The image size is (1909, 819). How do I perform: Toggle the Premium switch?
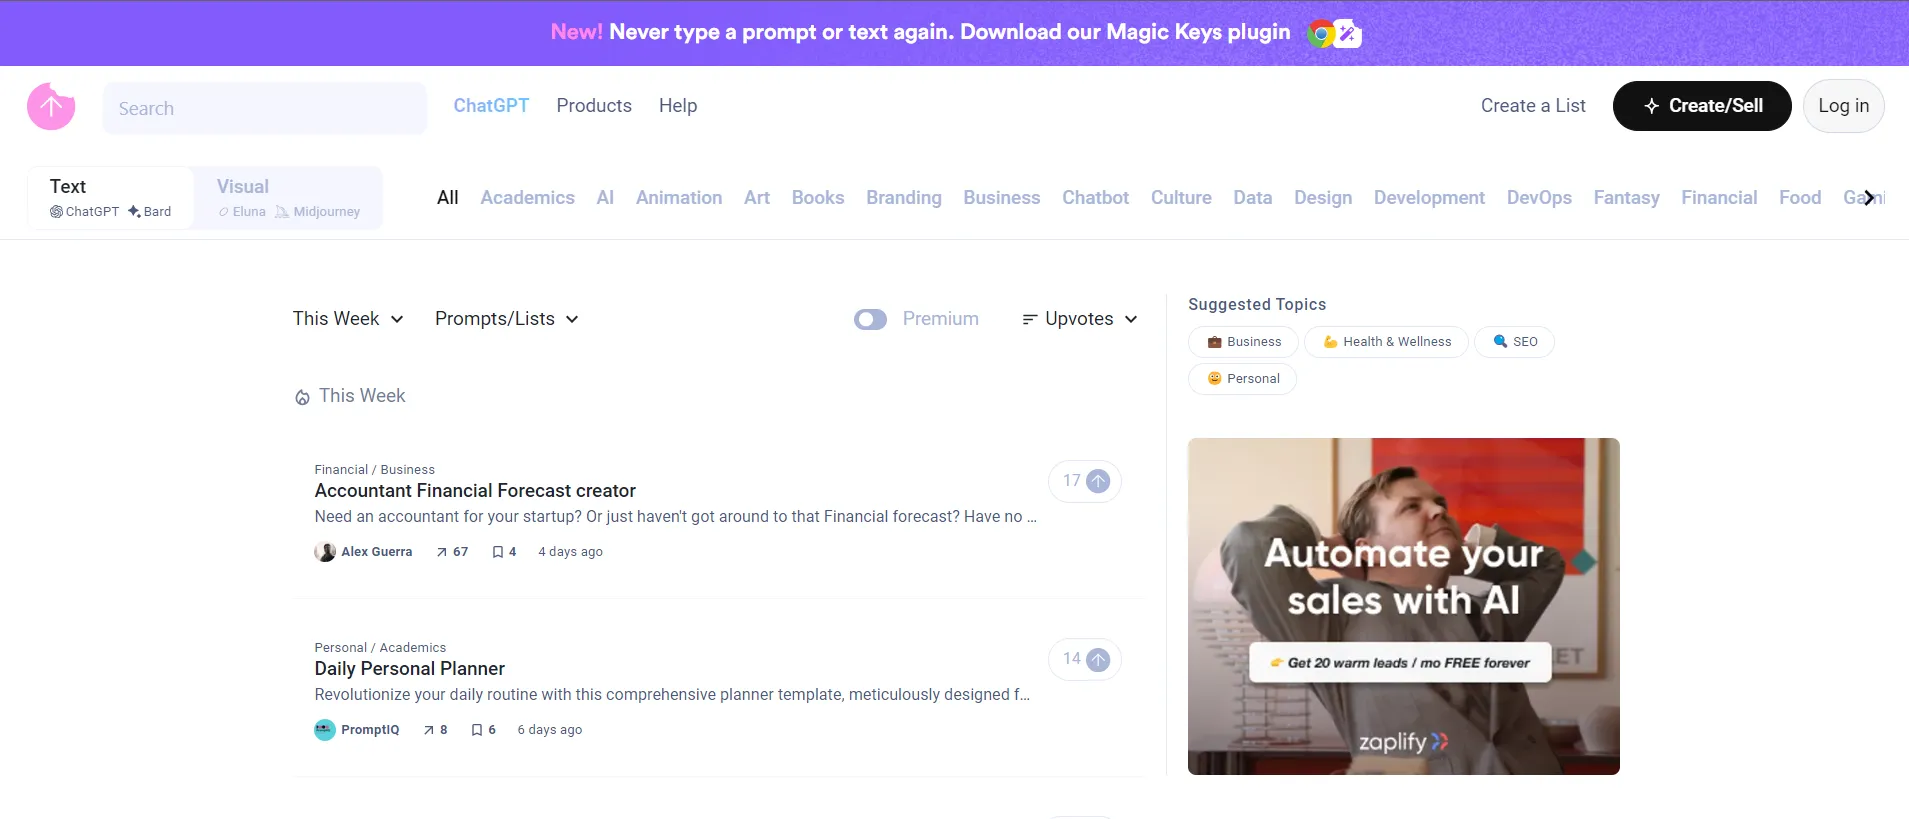870,319
